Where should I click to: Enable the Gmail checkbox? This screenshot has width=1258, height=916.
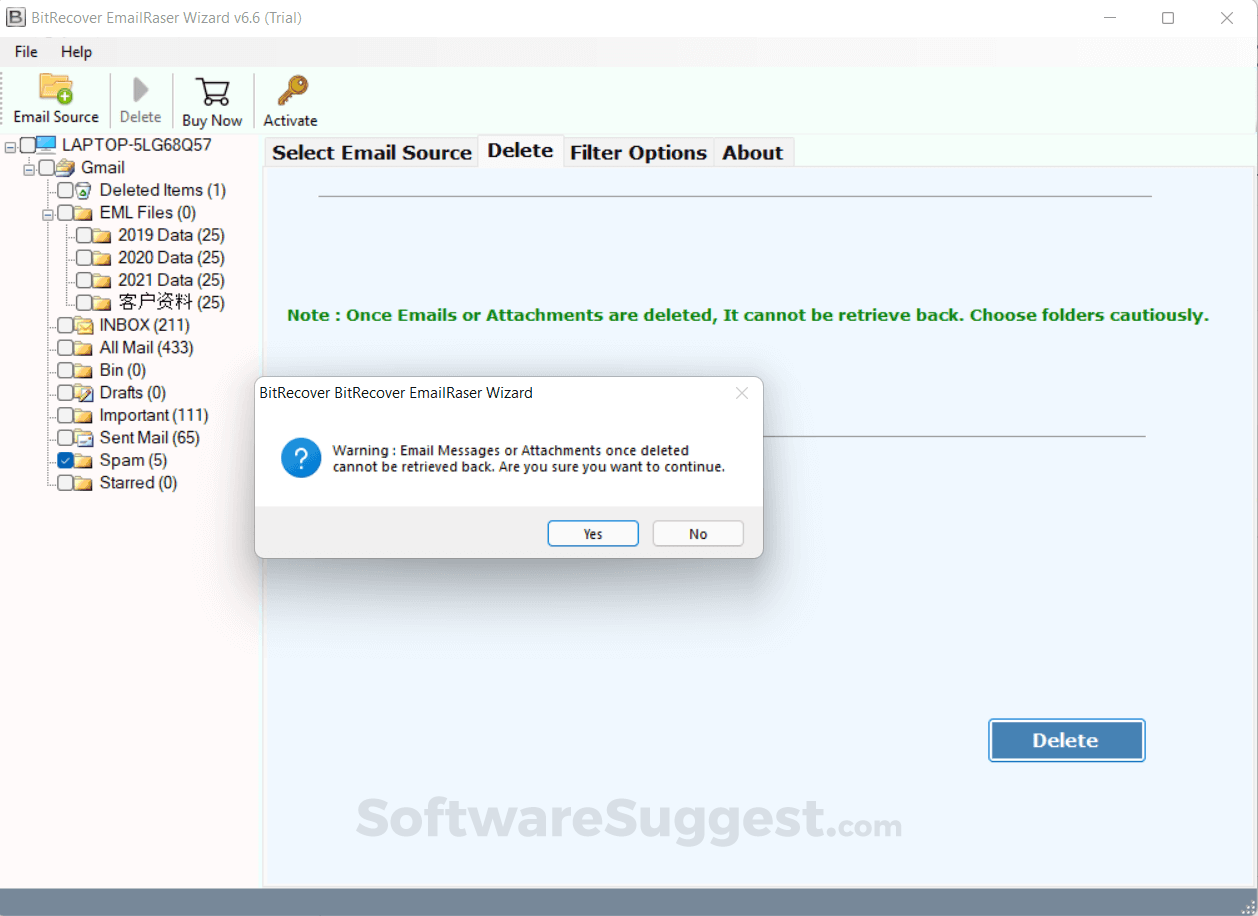click(x=46, y=167)
